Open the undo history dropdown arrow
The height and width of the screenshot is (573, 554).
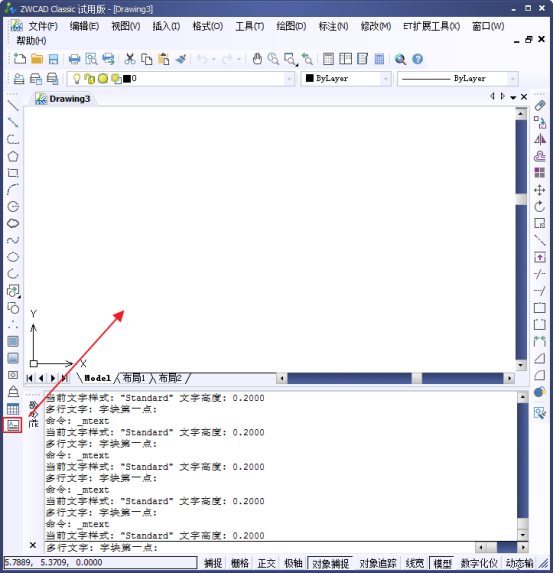pyautogui.click(x=213, y=59)
